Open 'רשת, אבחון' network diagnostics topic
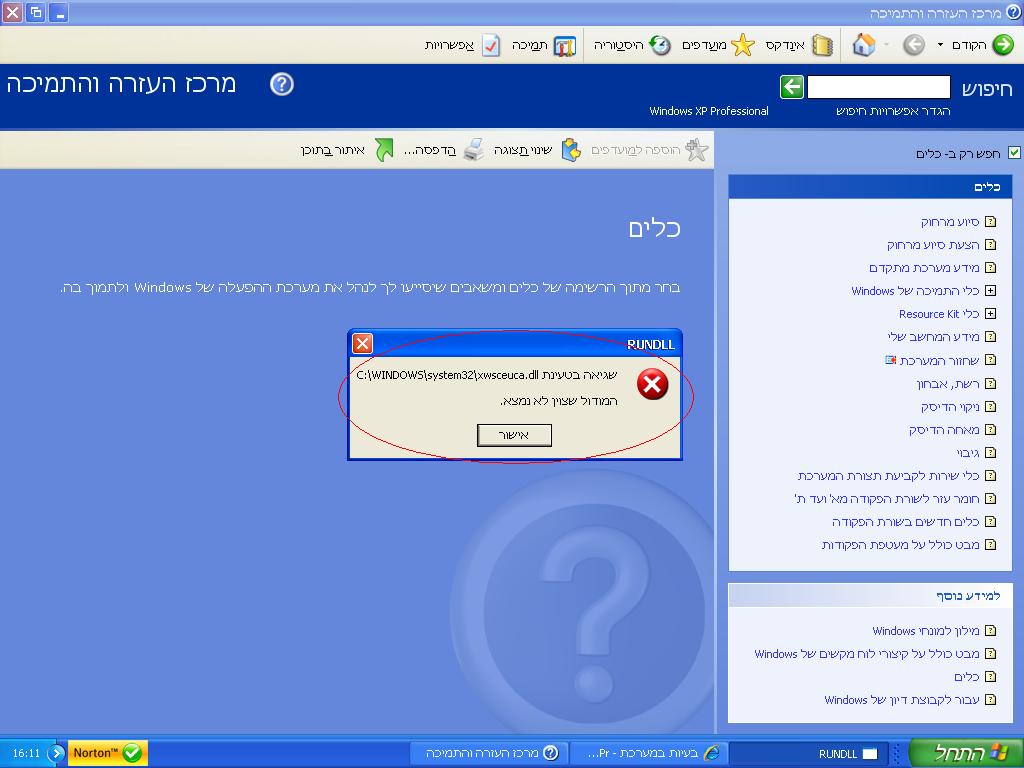 948,384
